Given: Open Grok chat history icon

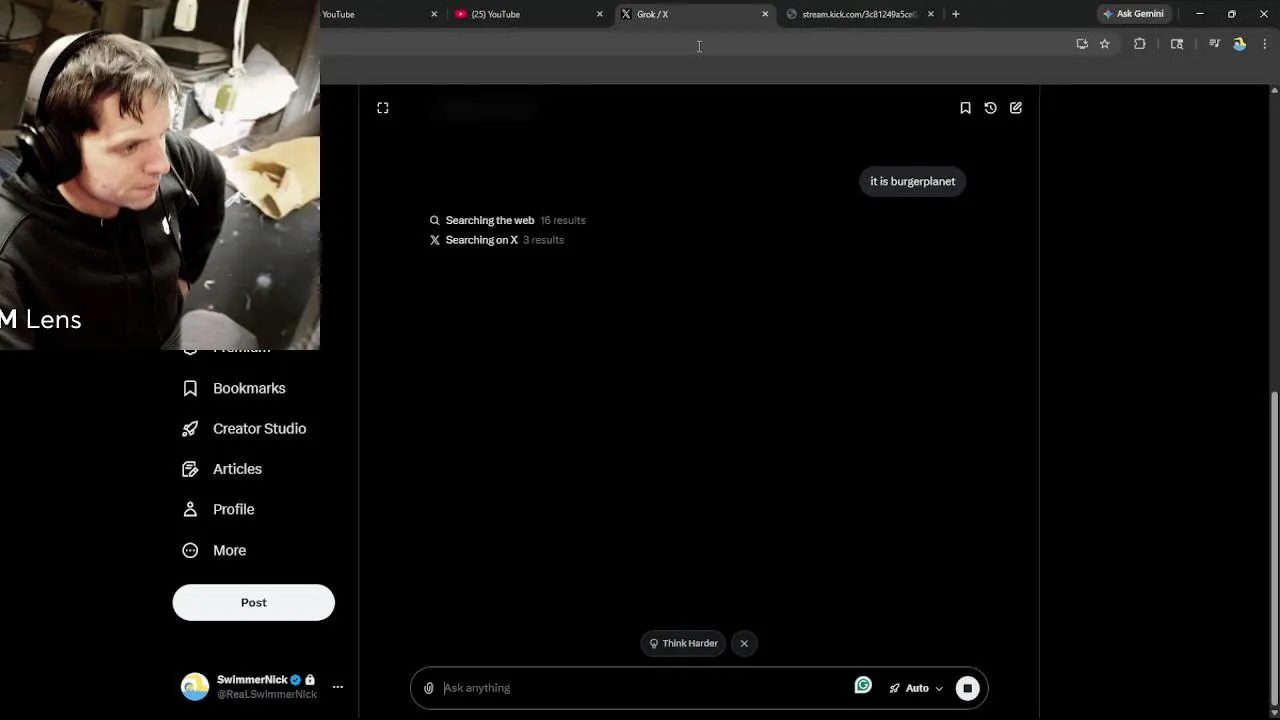Looking at the screenshot, I should tap(990, 108).
